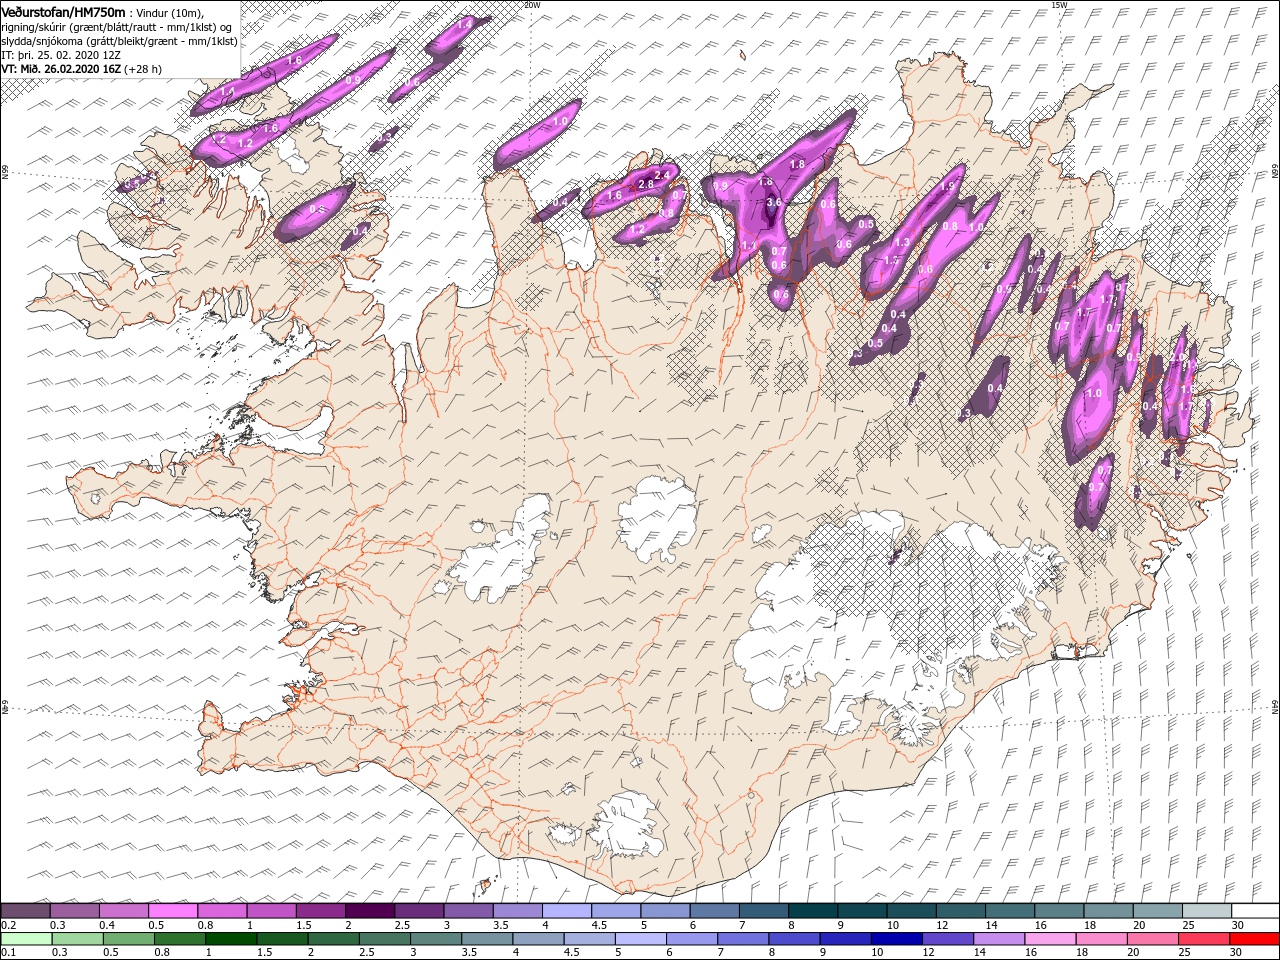Pick the bright pink 0.5 swatch, upper legend
This screenshot has width=1280, height=960.
[x=172, y=910]
